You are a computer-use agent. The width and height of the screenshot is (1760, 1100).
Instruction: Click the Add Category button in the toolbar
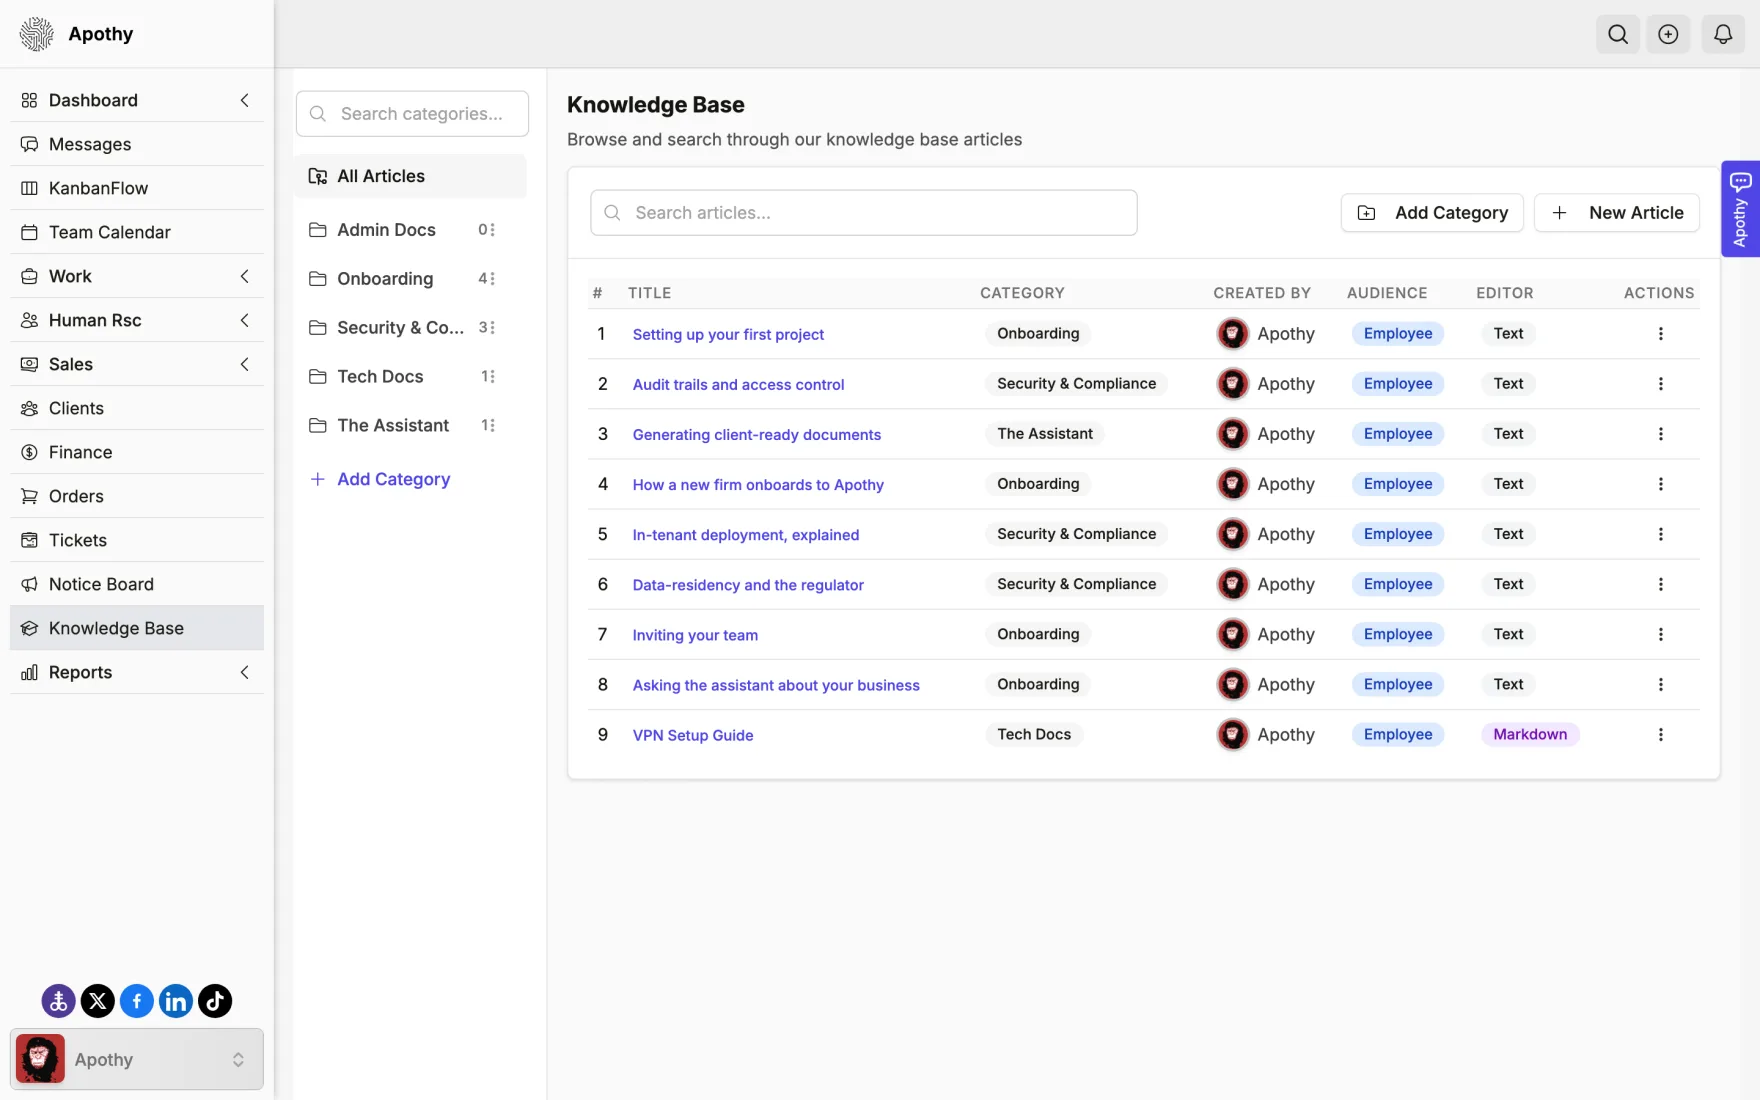tap(1431, 213)
